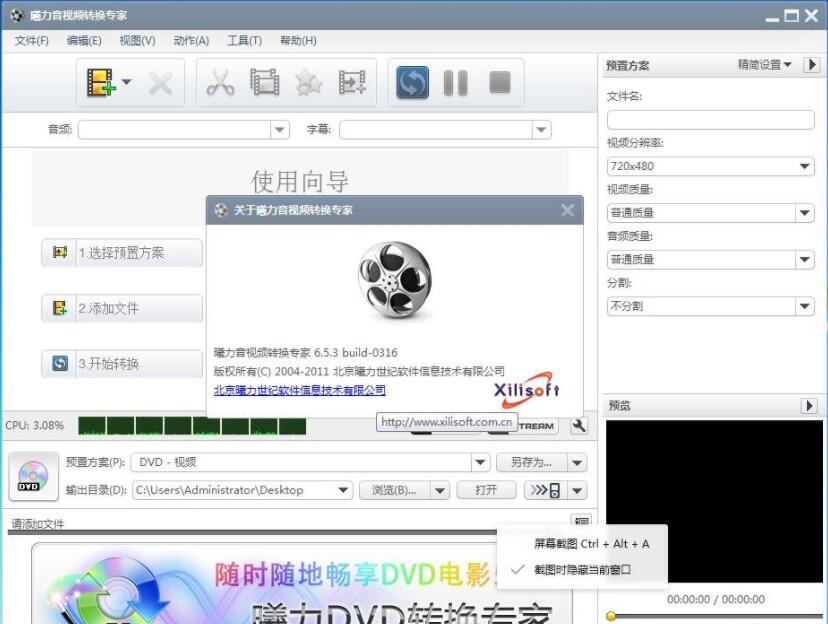The height and width of the screenshot is (624, 828).
Task: Click the 2.添加文件 wizard button
Action: 122,308
